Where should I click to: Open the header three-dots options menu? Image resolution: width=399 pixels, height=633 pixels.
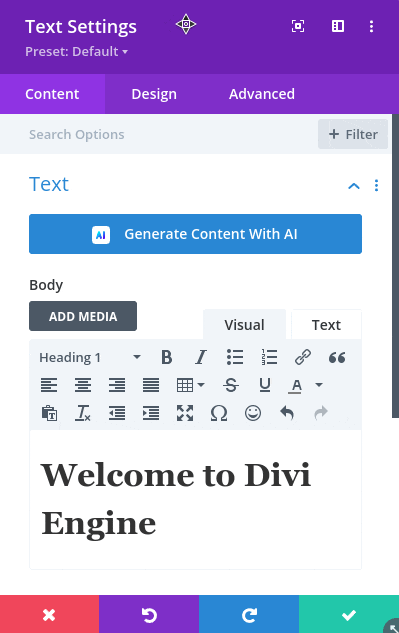371,26
